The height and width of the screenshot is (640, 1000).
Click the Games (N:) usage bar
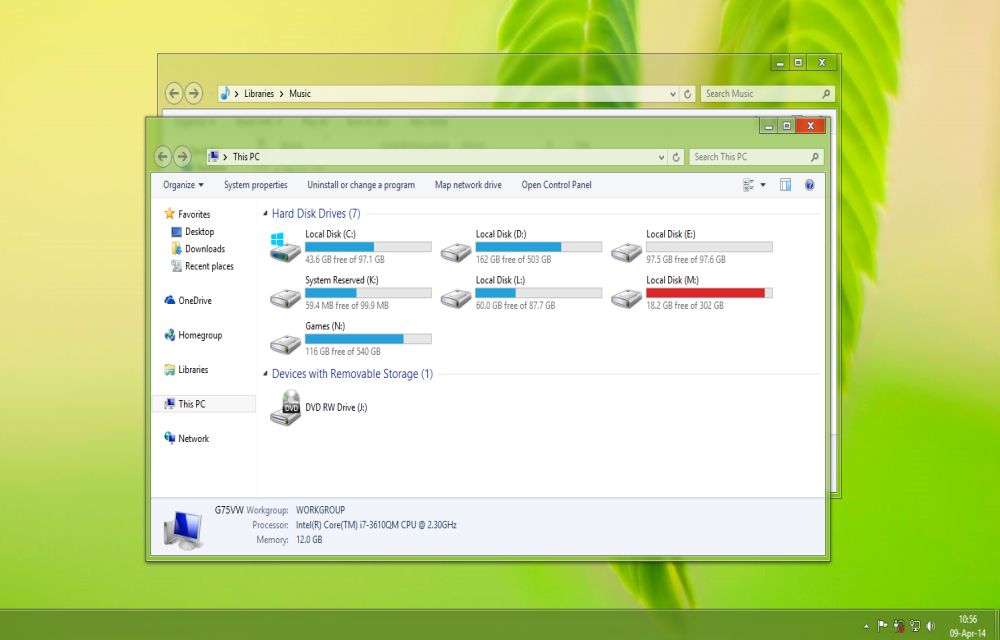(x=368, y=338)
